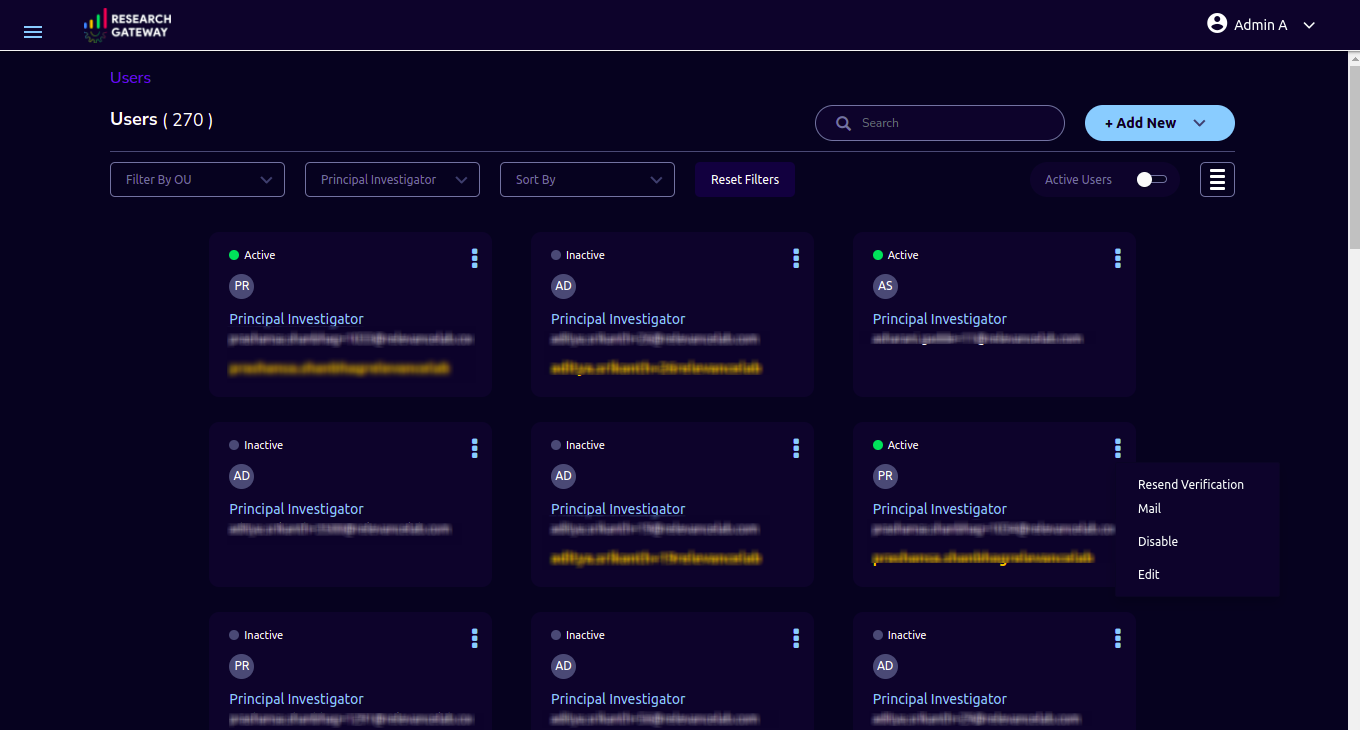Open the Filter By OU dropdown
Image resolution: width=1360 pixels, height=730 pixels.
197,180
